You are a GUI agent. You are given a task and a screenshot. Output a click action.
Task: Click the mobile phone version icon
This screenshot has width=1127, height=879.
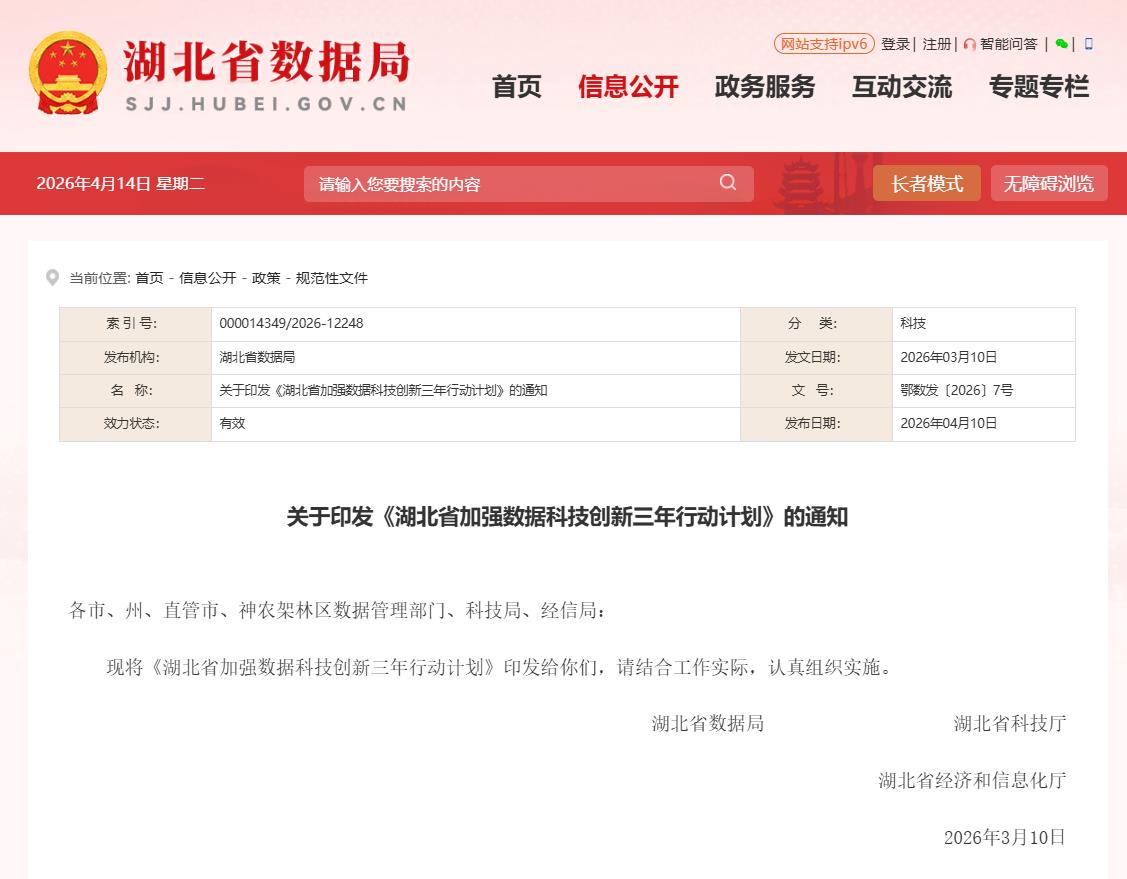(x=1089, y=44)
